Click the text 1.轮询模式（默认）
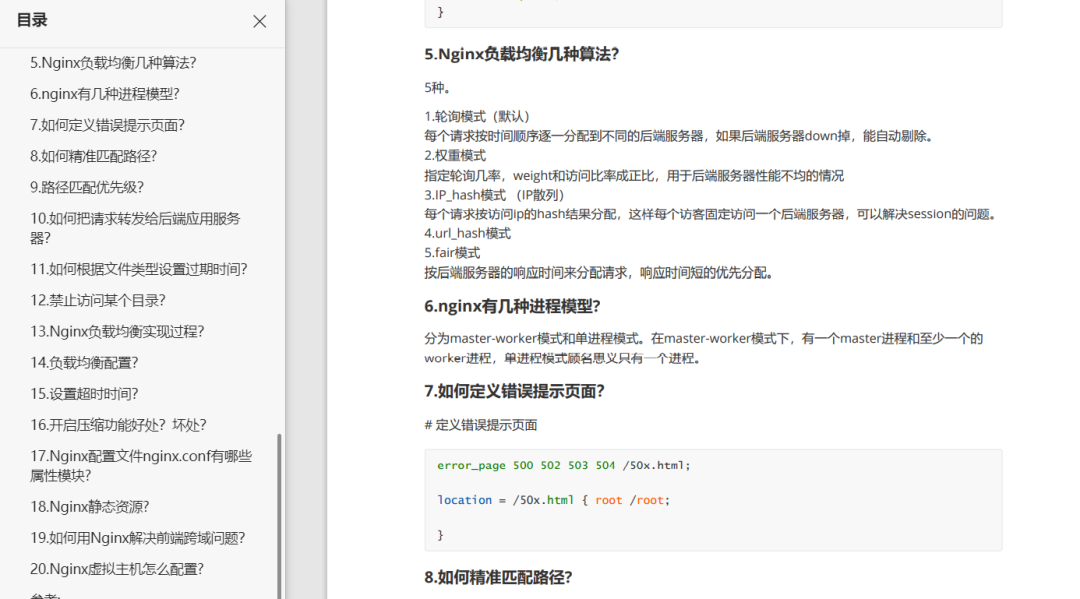 (x=477, y=116)
